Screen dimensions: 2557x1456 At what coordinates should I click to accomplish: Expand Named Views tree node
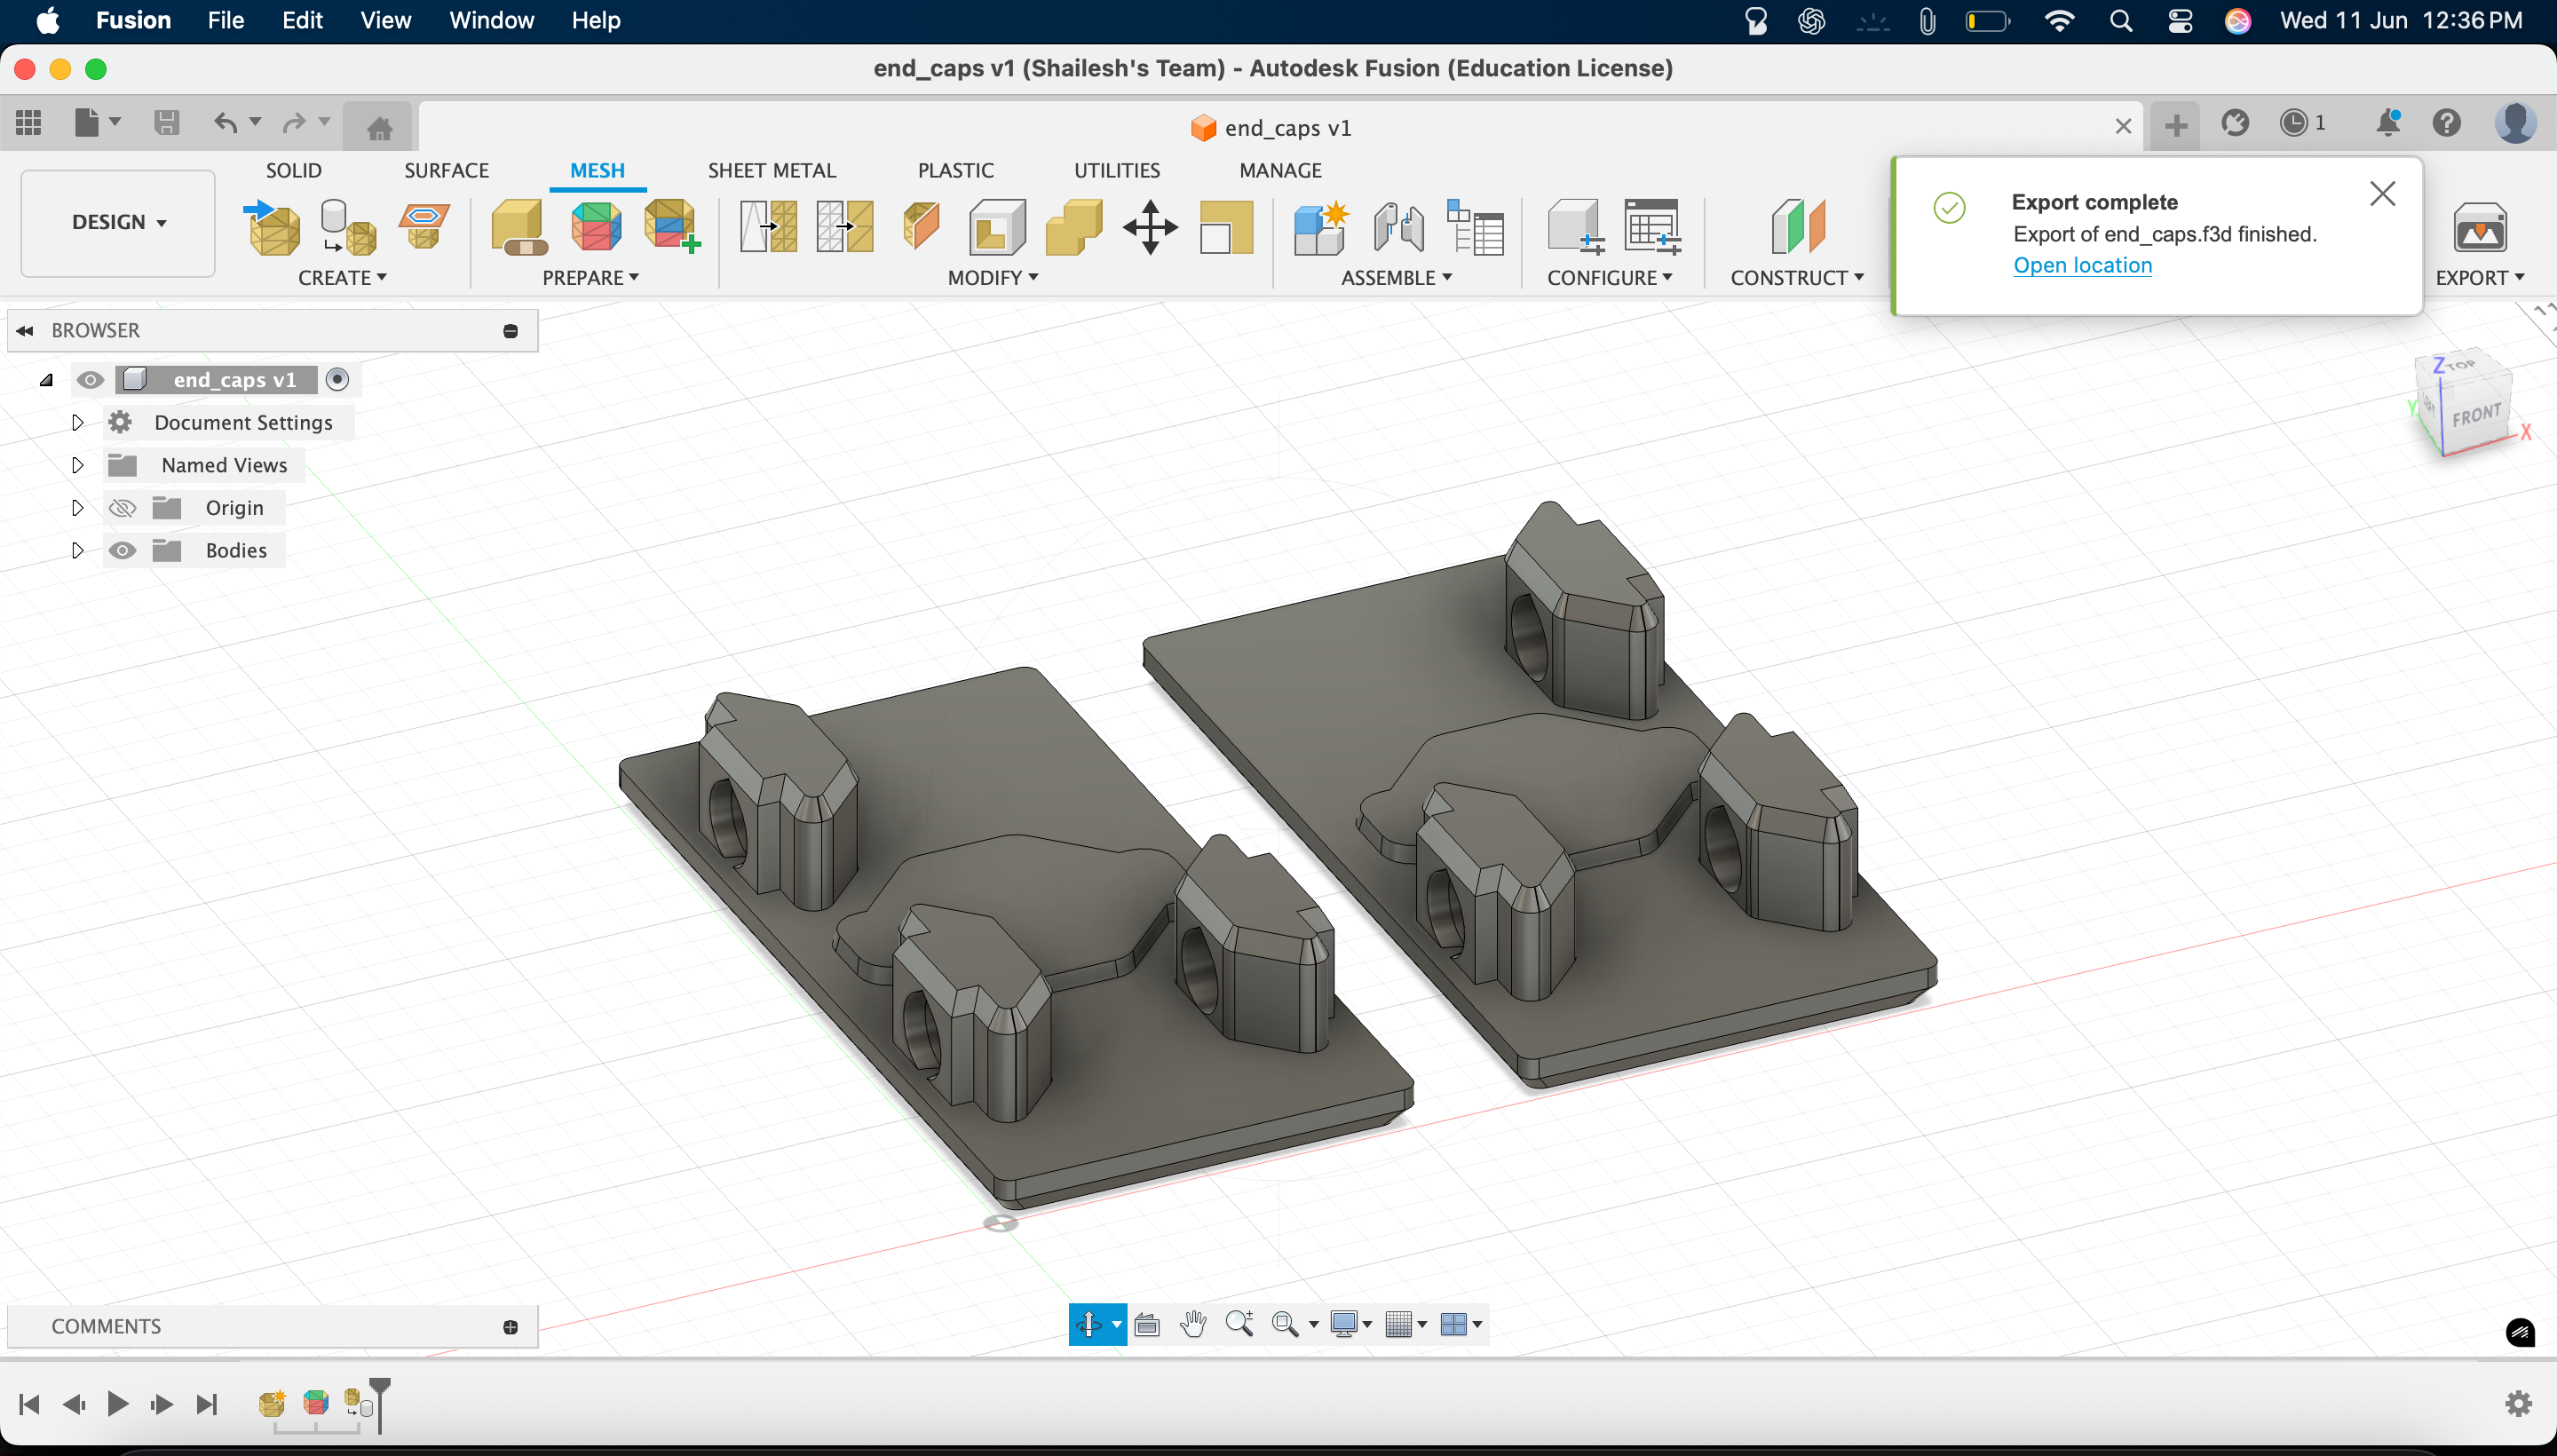(77, 465)
